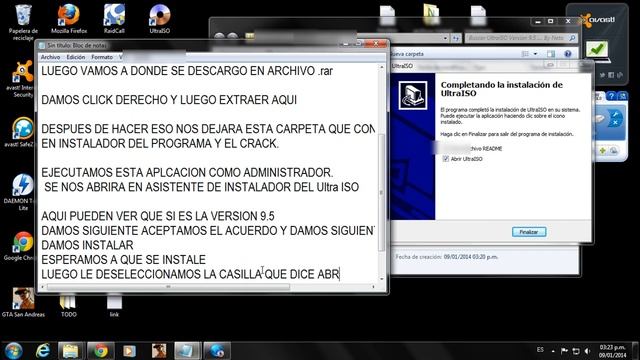Open the Edición menu in Notepad
The height and width of the screenshot is (360, 640).
click(x=76, y=57)
